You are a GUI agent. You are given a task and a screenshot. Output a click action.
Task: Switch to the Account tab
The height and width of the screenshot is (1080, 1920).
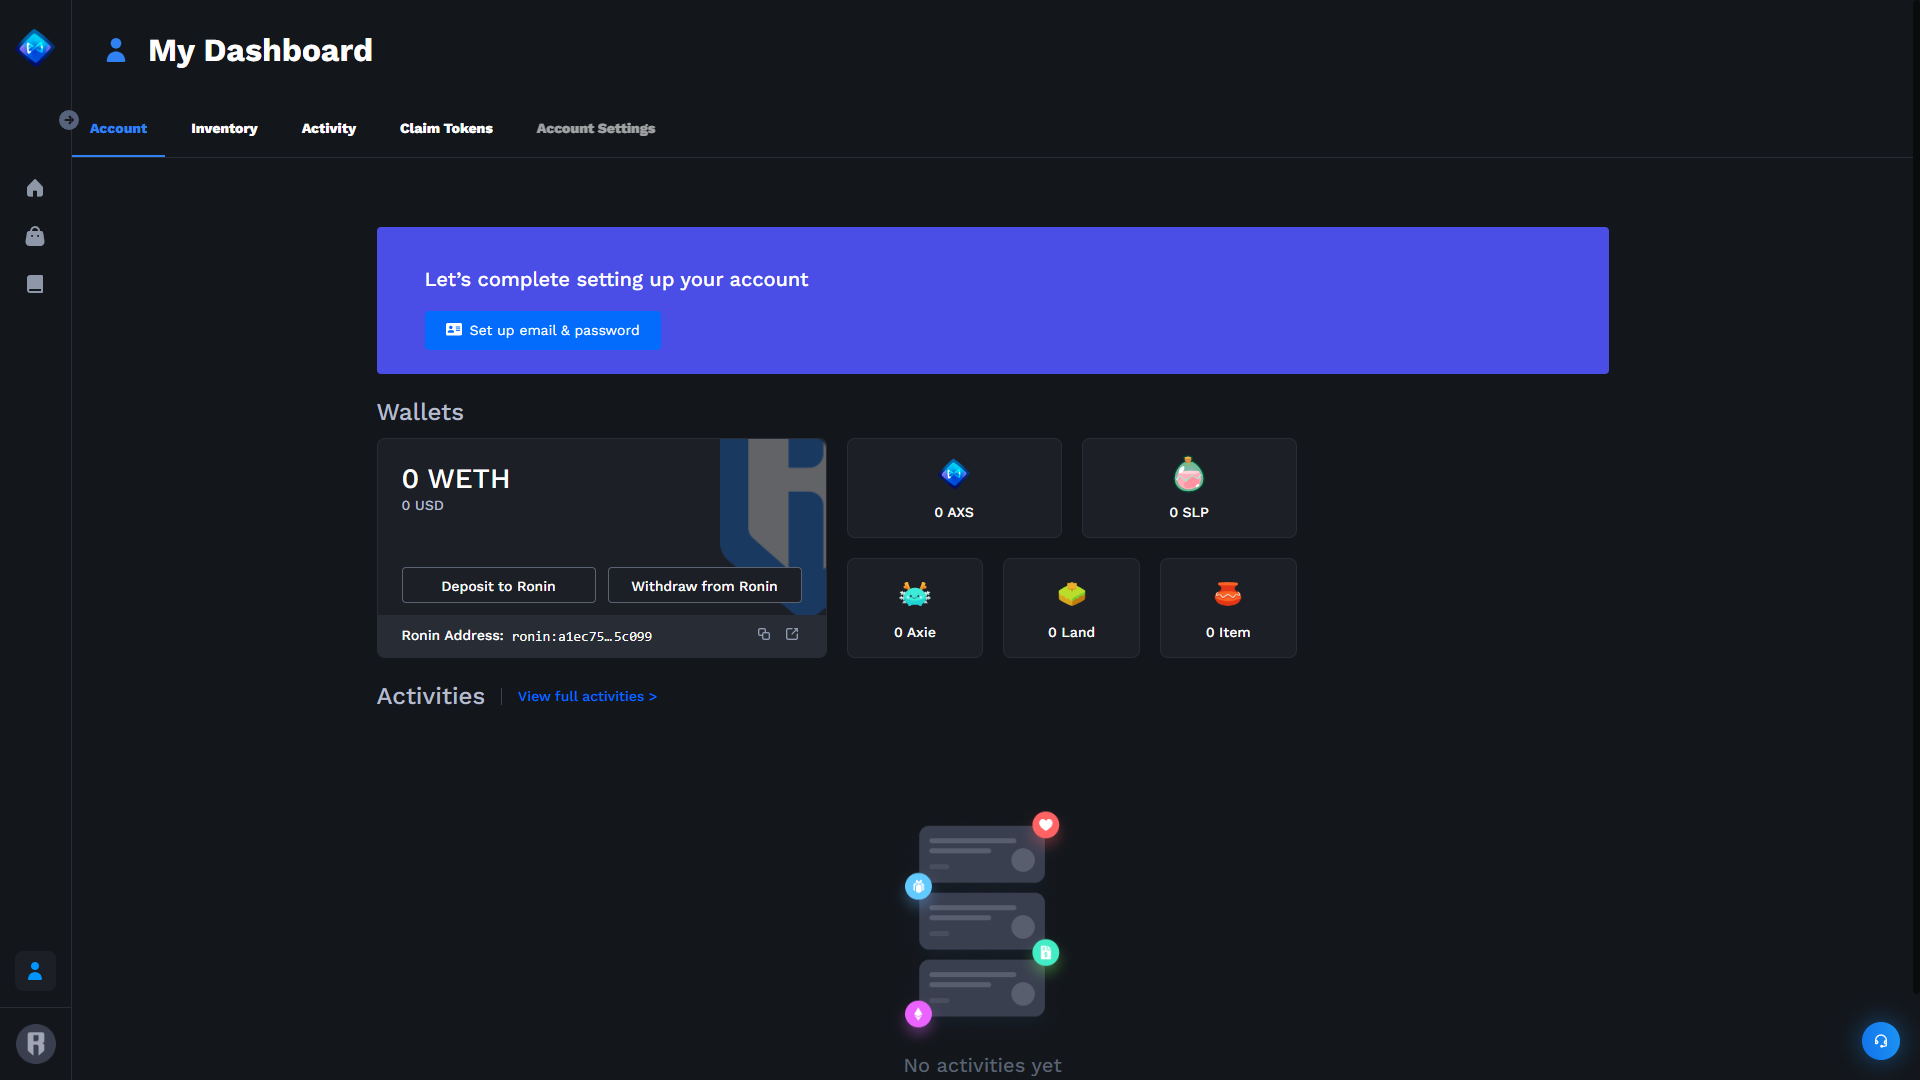tap(118, 128)
